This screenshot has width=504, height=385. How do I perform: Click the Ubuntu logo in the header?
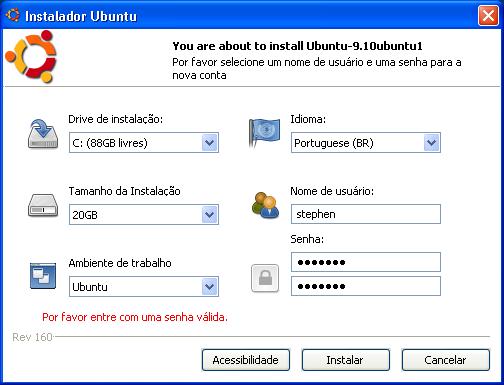click(31, 57)
